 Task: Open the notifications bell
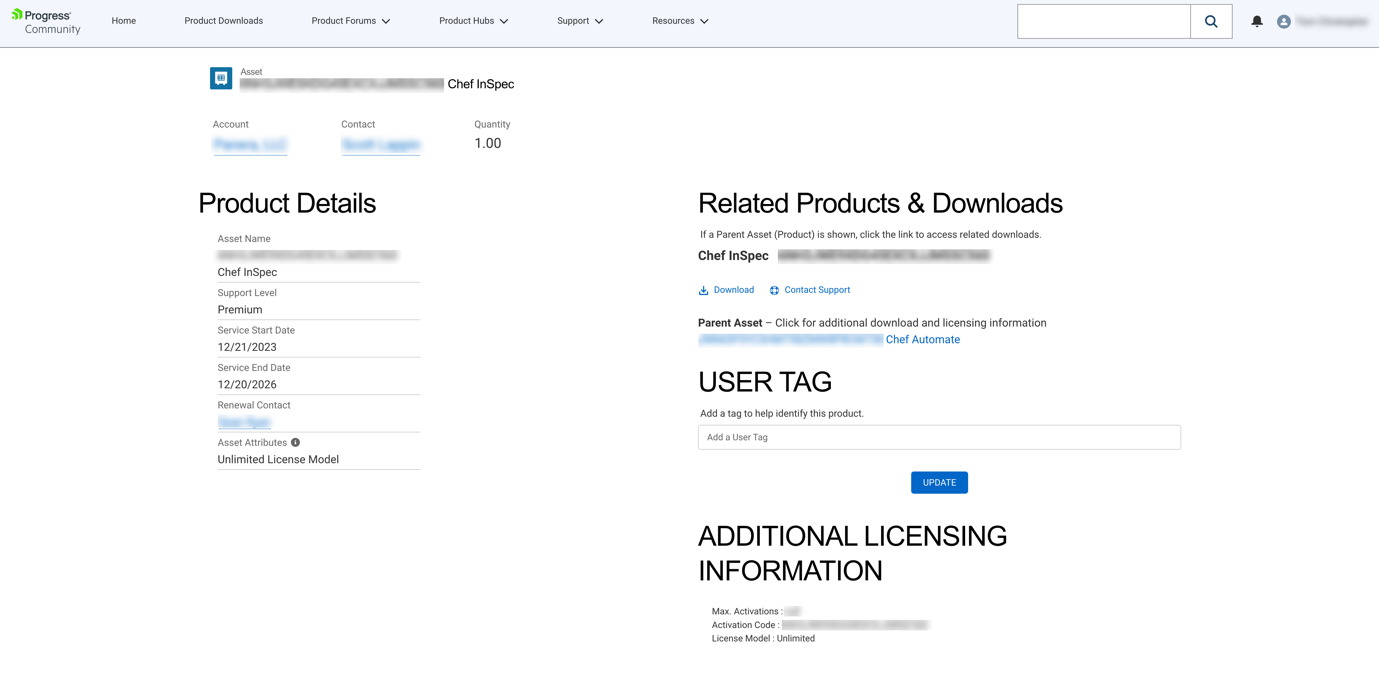1256,21
